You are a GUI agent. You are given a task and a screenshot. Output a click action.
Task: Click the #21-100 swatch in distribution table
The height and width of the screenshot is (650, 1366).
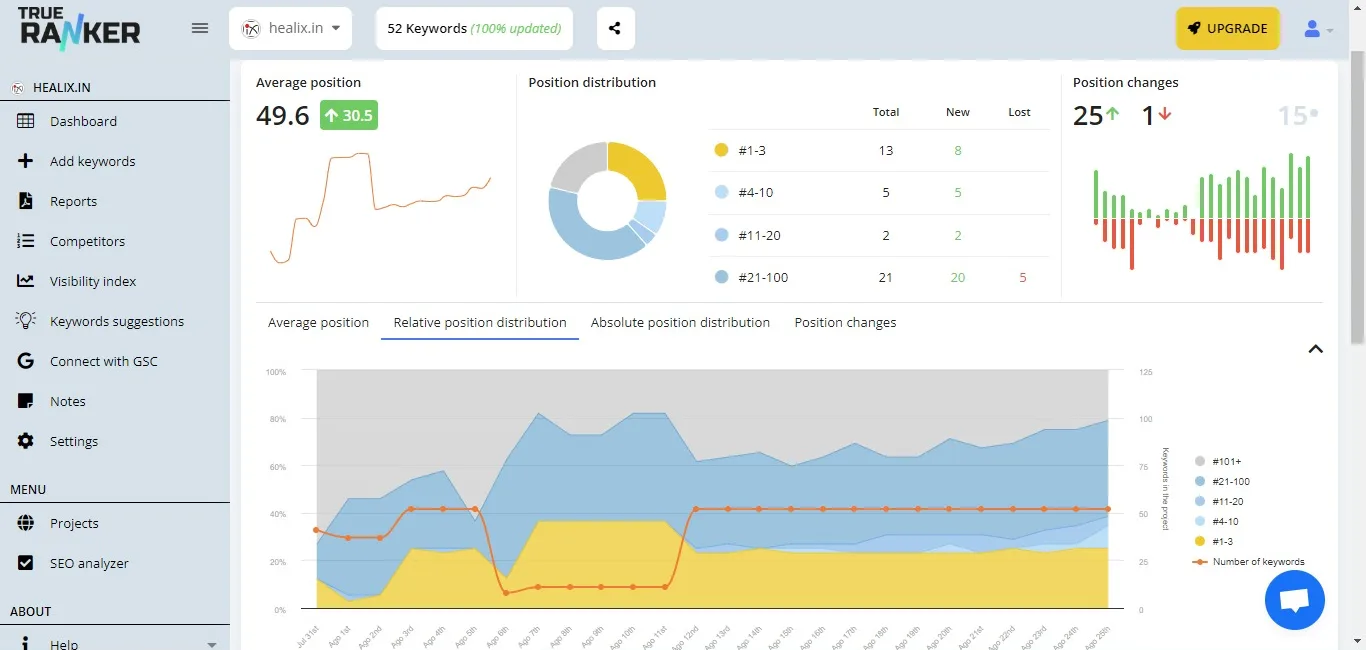click(722, 277)
